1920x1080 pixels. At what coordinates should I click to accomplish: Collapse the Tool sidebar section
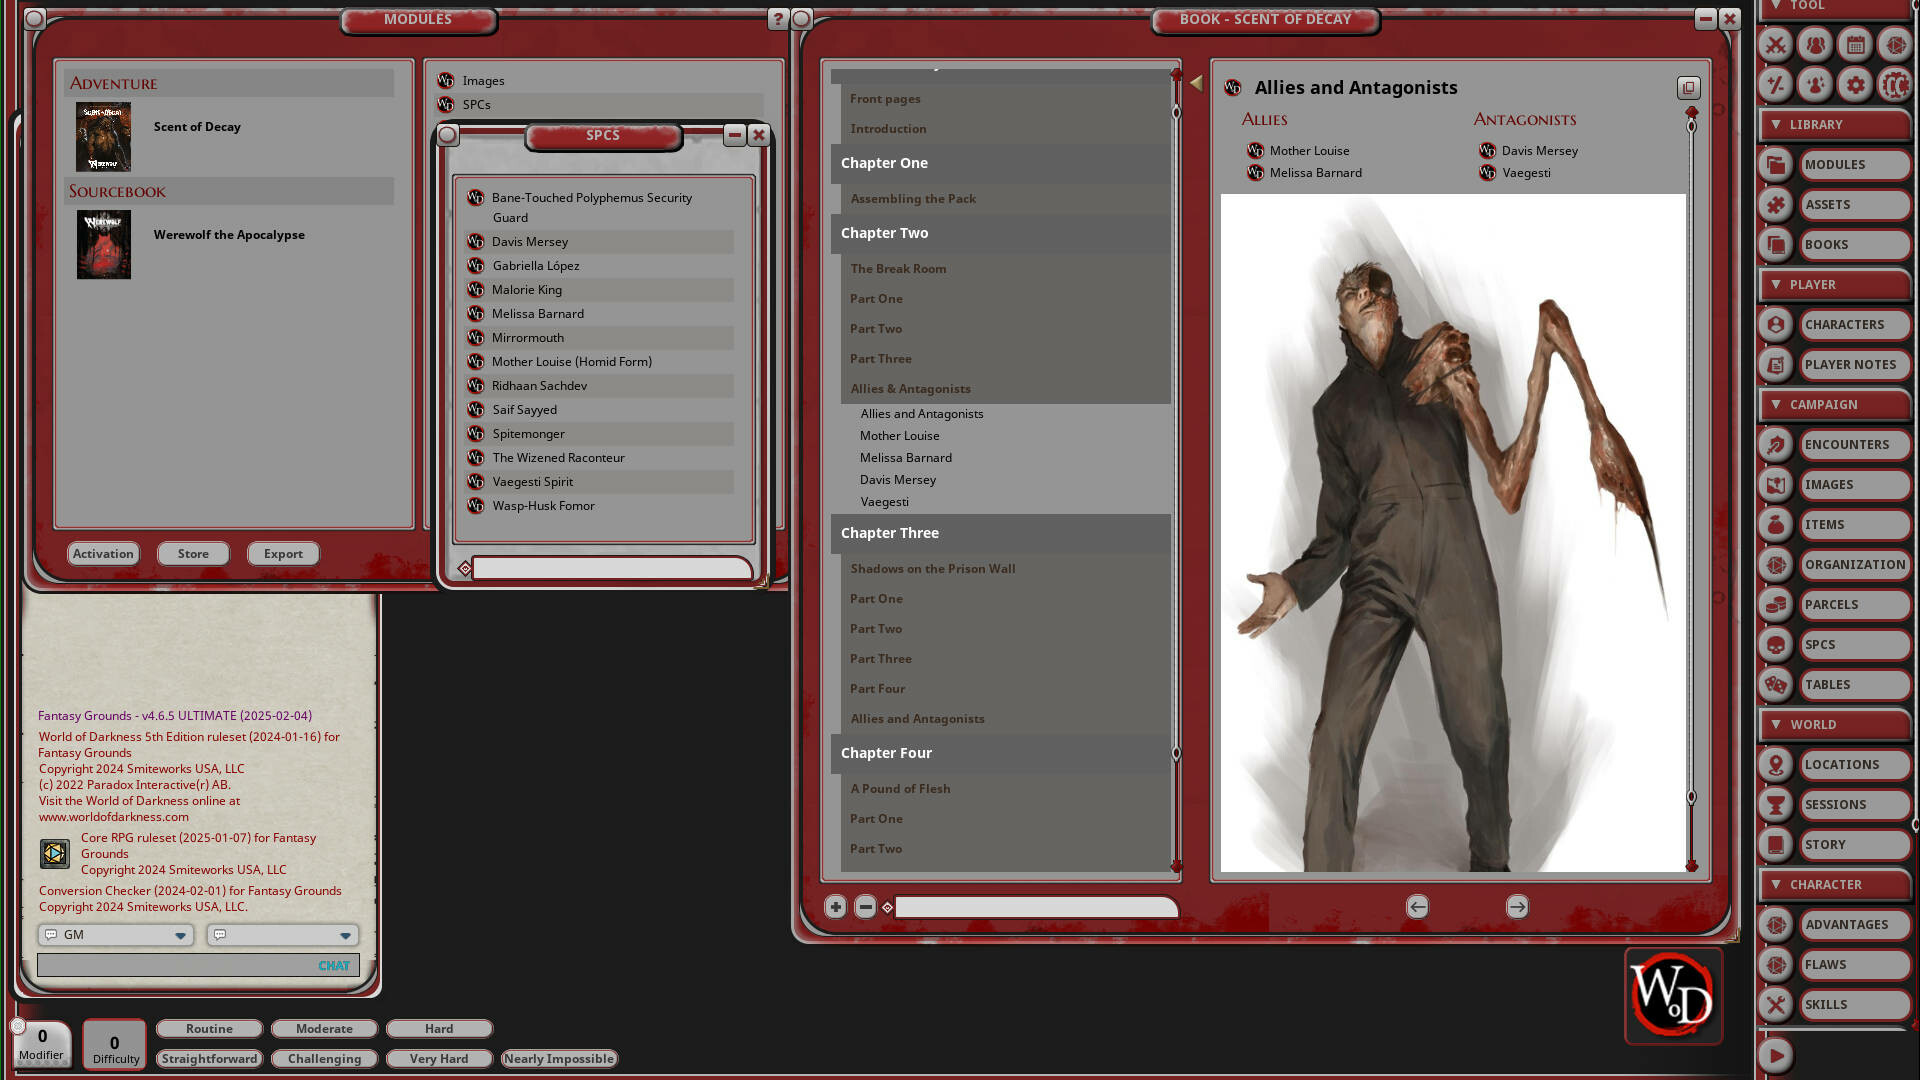click(1777, 5)
